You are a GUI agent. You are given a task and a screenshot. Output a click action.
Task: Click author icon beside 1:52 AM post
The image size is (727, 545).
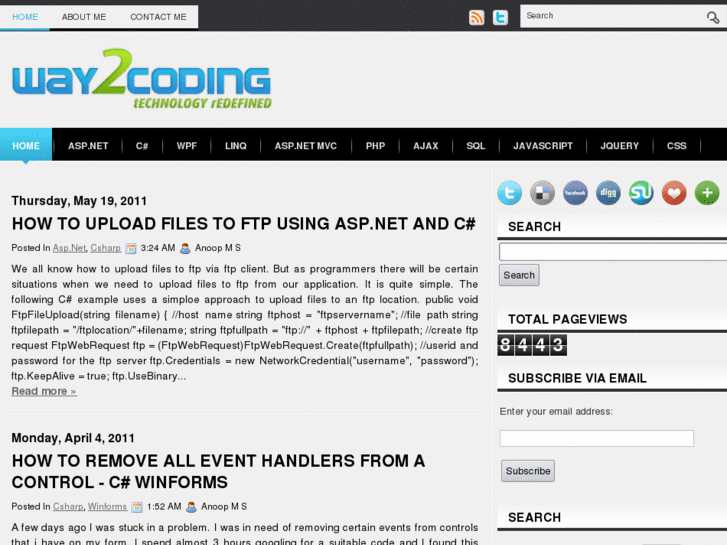click(x=191, y=507)
